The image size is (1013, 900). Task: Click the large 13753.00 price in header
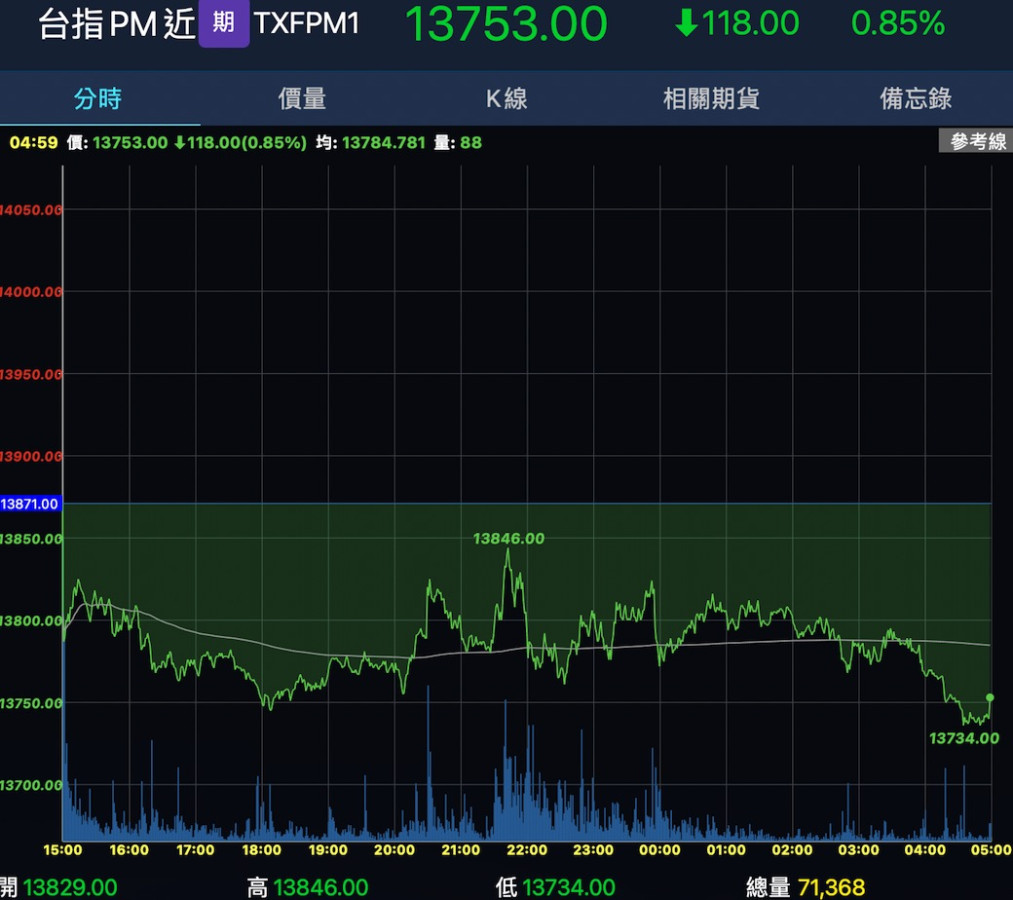[505, 23]
